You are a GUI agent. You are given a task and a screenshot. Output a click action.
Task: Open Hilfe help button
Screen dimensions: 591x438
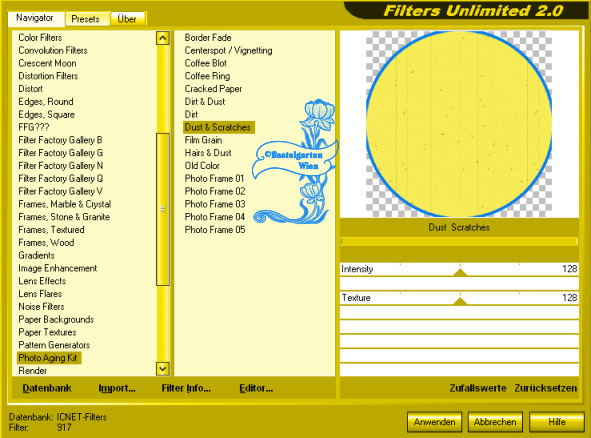click(x=557, y=422)
